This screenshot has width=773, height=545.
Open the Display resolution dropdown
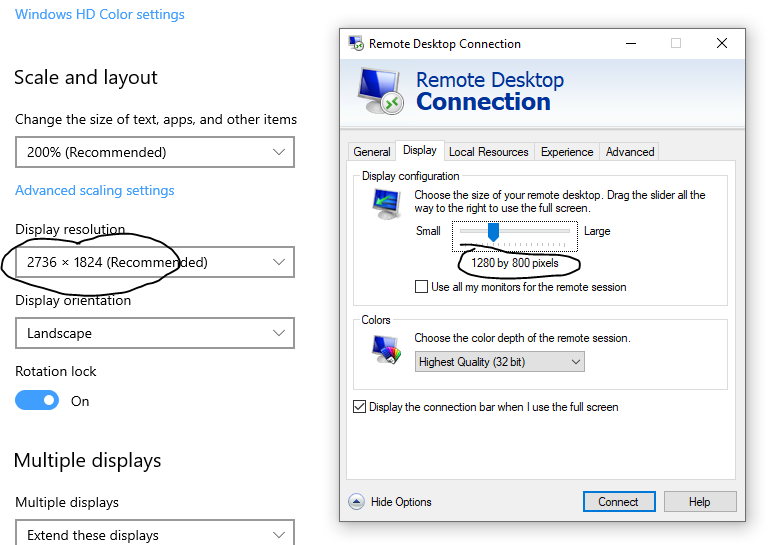tap(155, 262)
